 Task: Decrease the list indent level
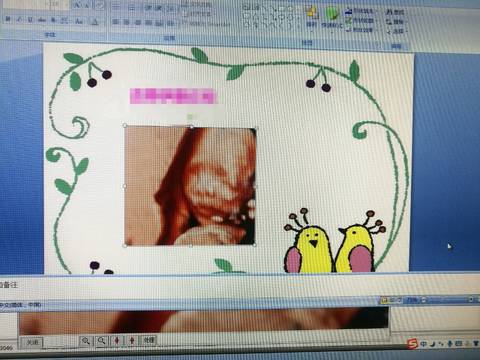click(x=148, y=7)
